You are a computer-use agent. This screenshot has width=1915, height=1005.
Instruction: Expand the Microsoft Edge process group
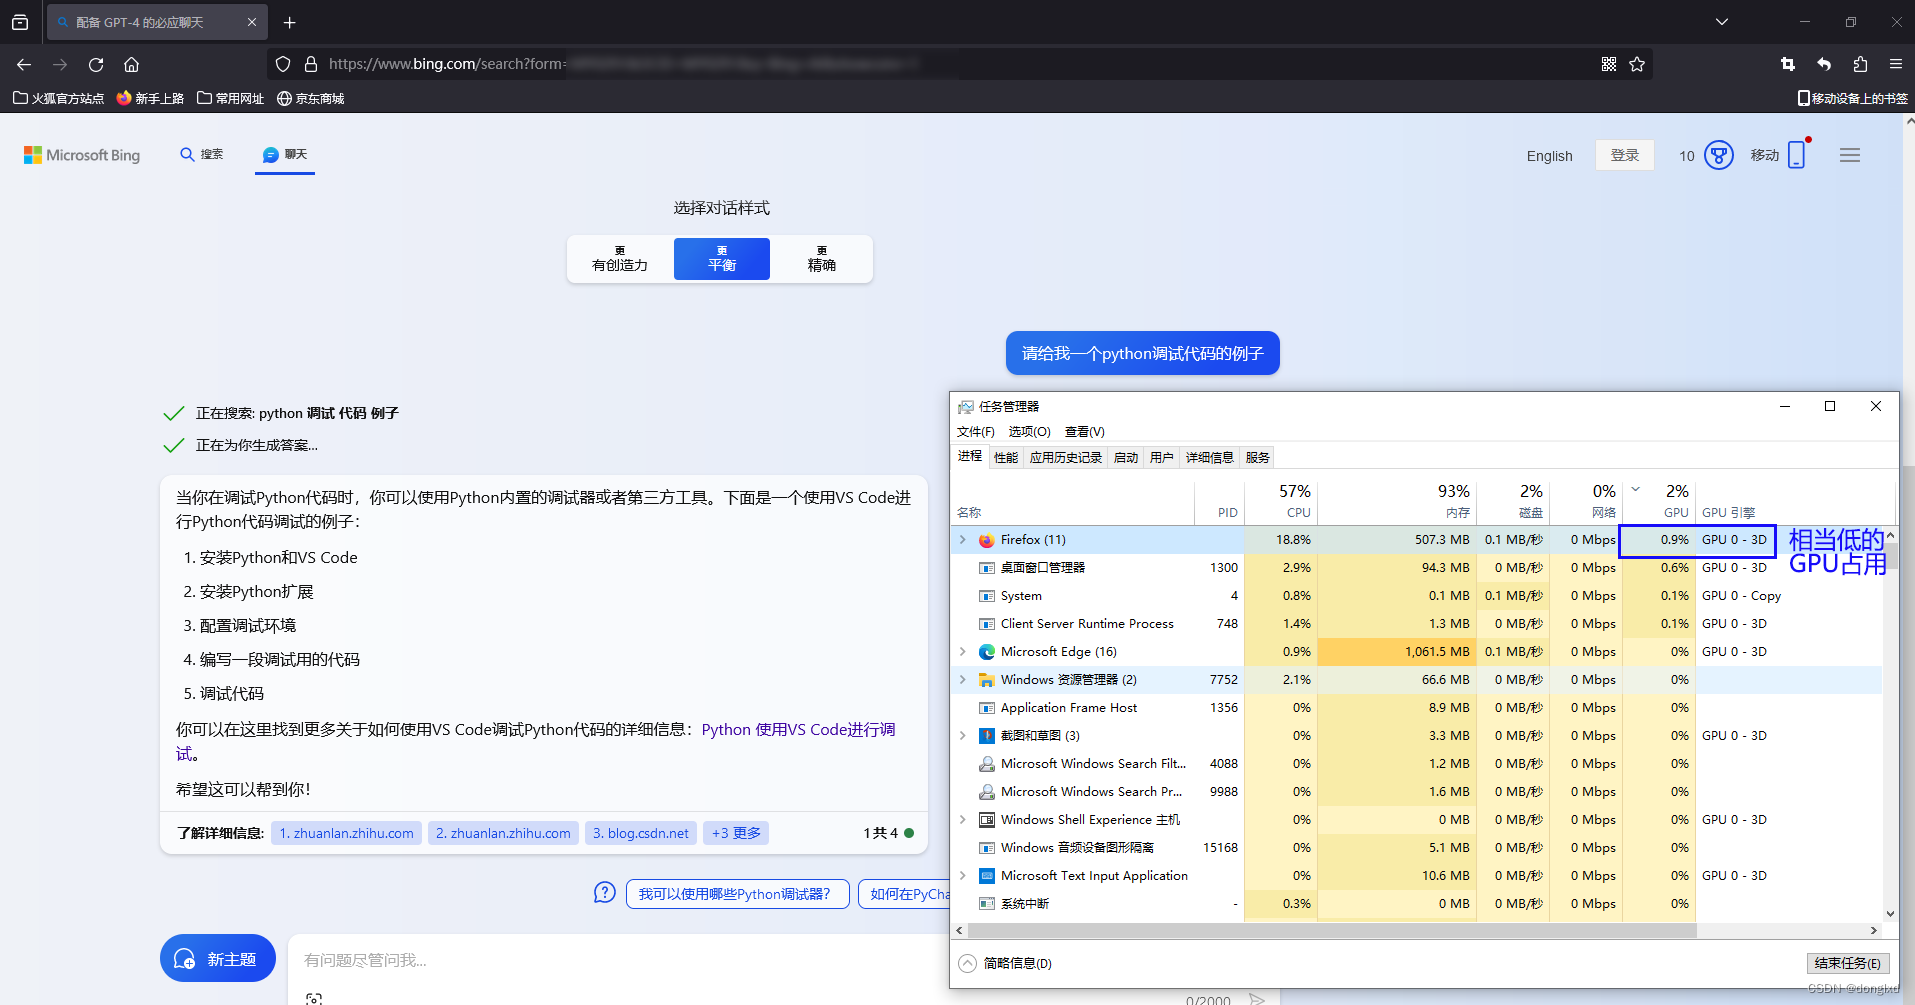[963, 652]
